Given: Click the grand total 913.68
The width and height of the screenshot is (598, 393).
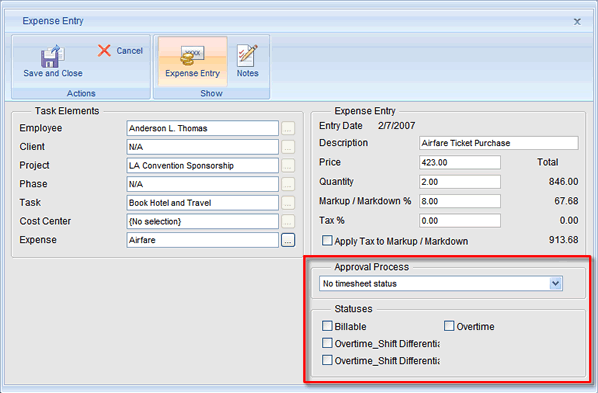Looking at the screenshot, I should tap(563, 240).
